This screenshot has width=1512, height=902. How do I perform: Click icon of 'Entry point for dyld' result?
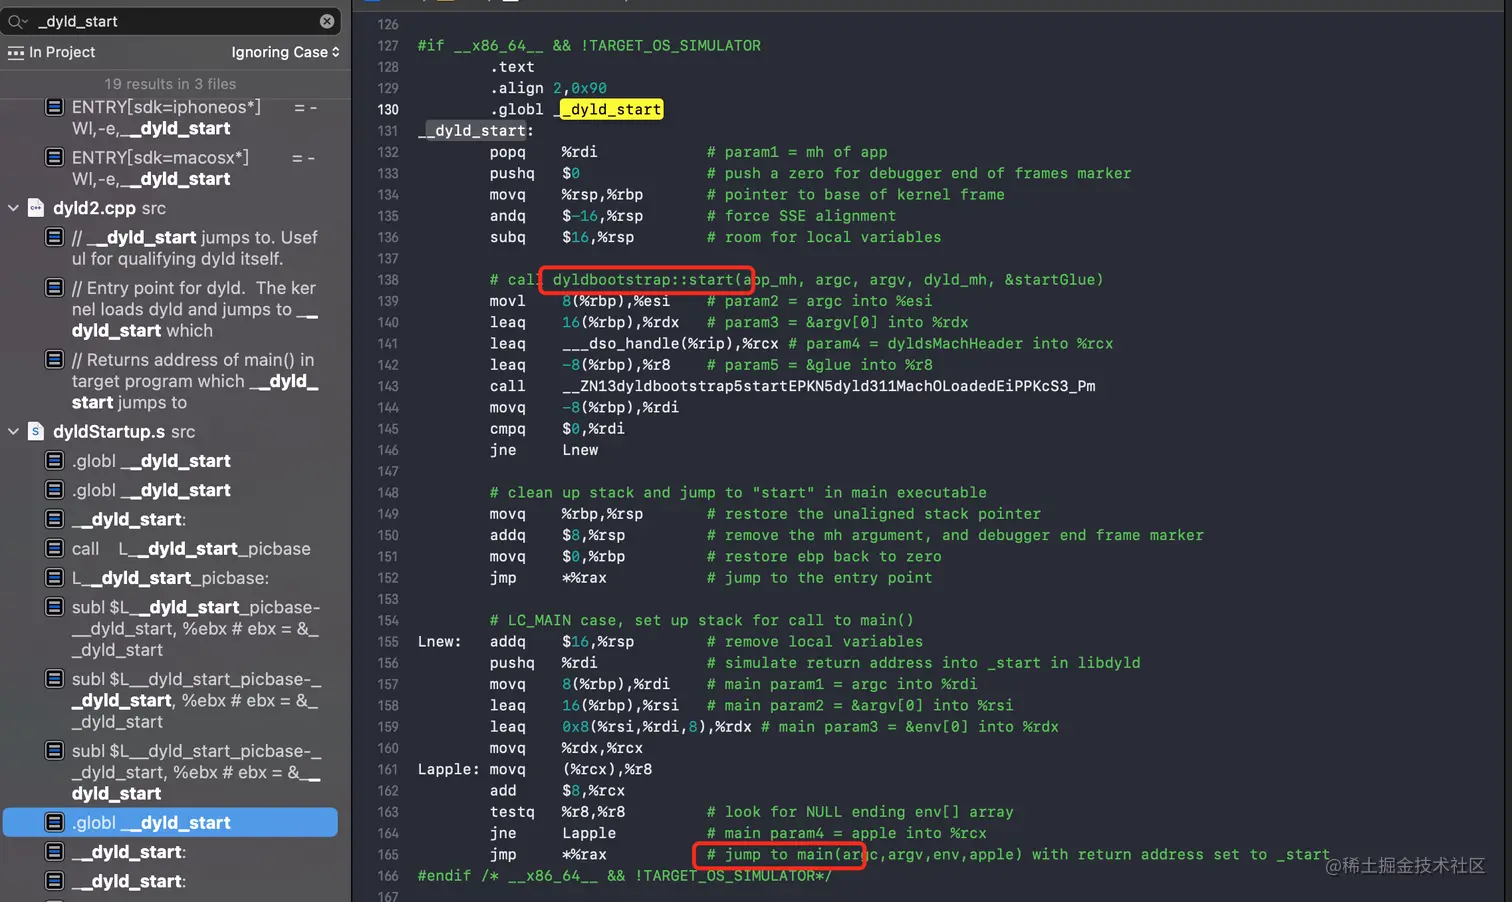(x=55, y=287)
